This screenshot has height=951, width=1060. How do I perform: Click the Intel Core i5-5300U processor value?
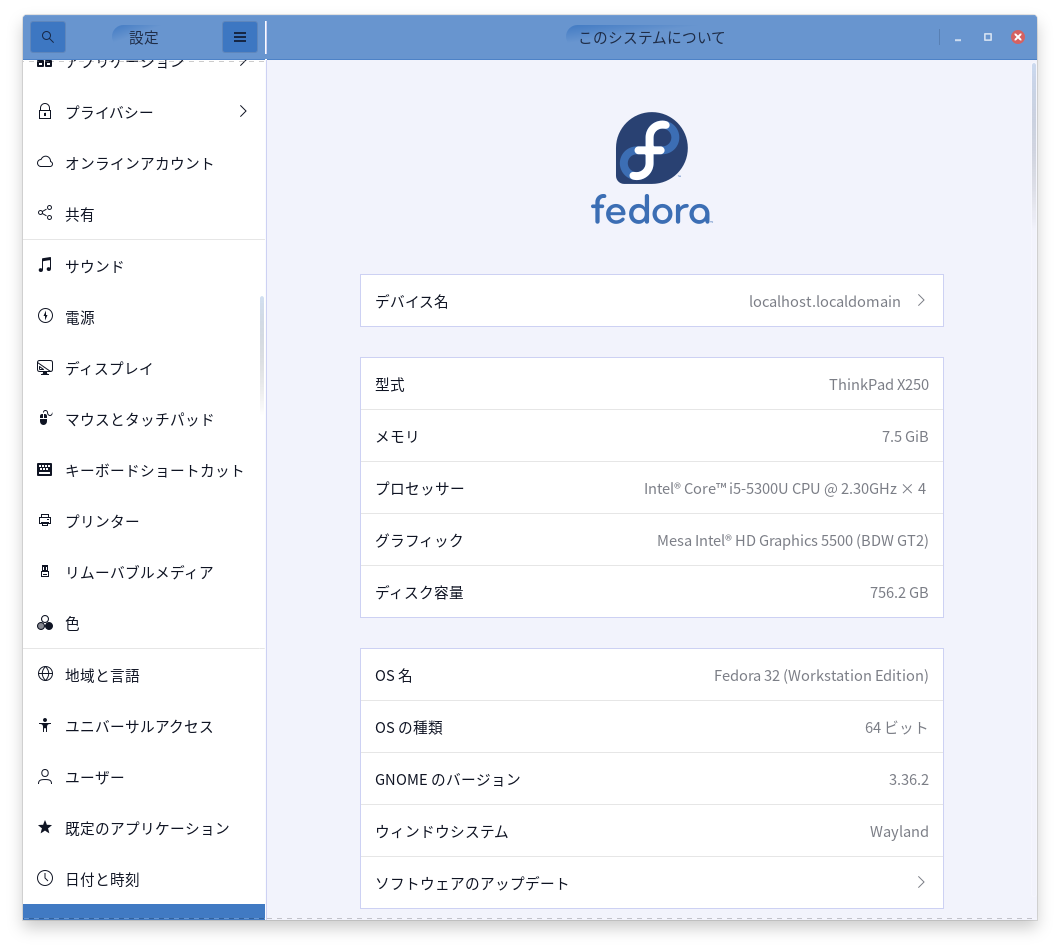(x=785, y=489)
